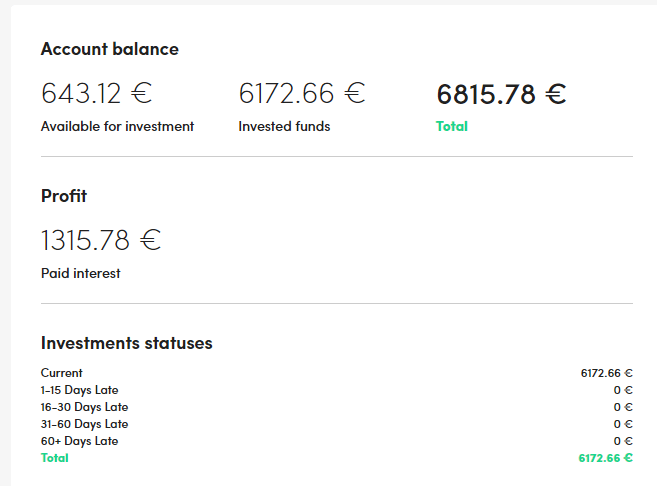Click the bold 6815.78 € total balance
The image size is (657, 486).
pos(502,95)
